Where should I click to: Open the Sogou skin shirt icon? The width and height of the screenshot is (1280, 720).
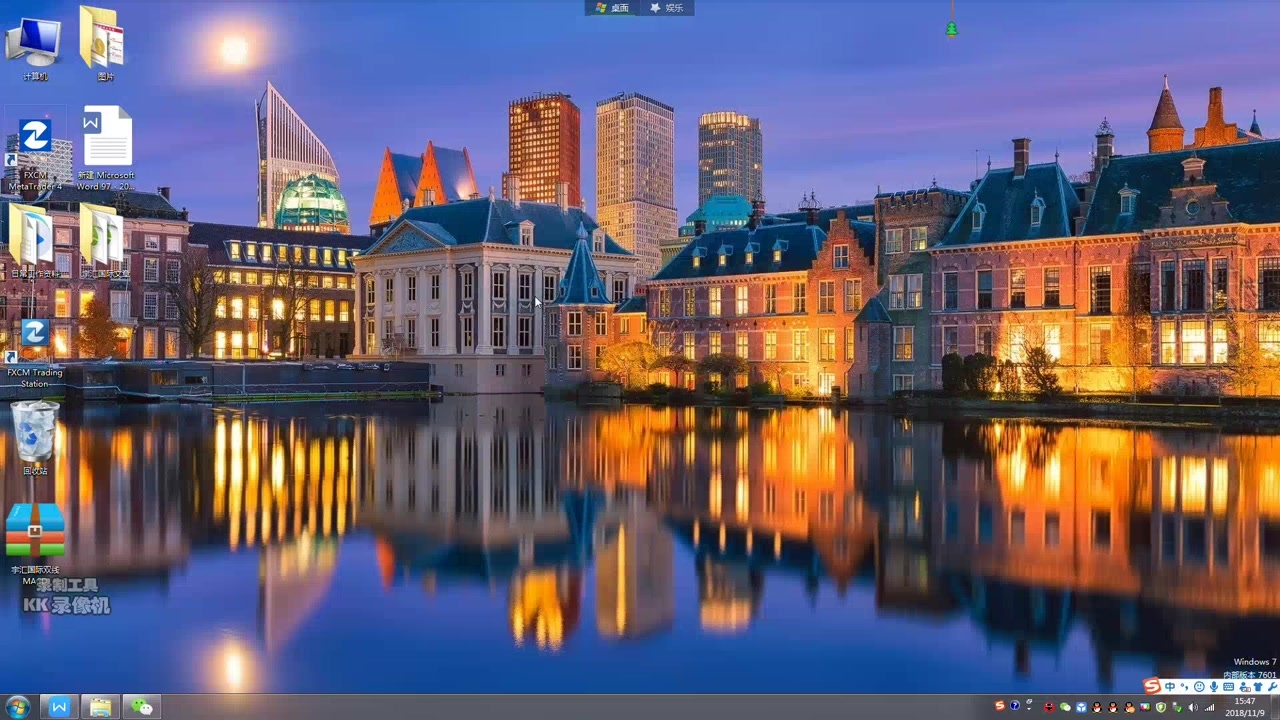(1258, 687)
